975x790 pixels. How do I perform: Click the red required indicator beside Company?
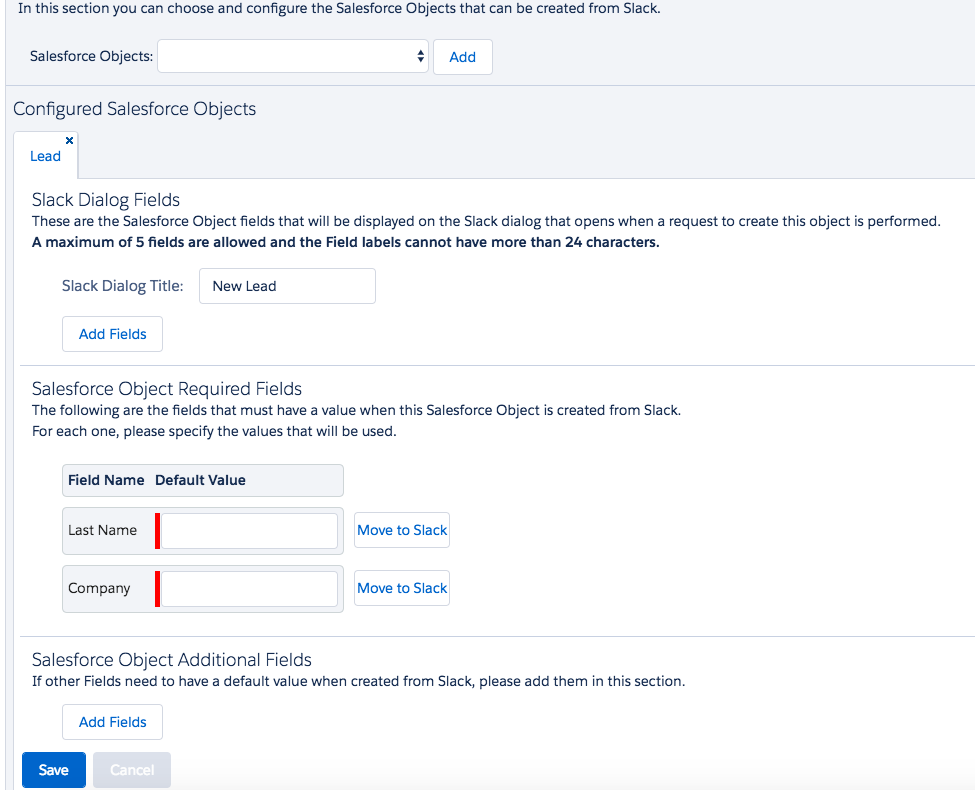[158, 588]
